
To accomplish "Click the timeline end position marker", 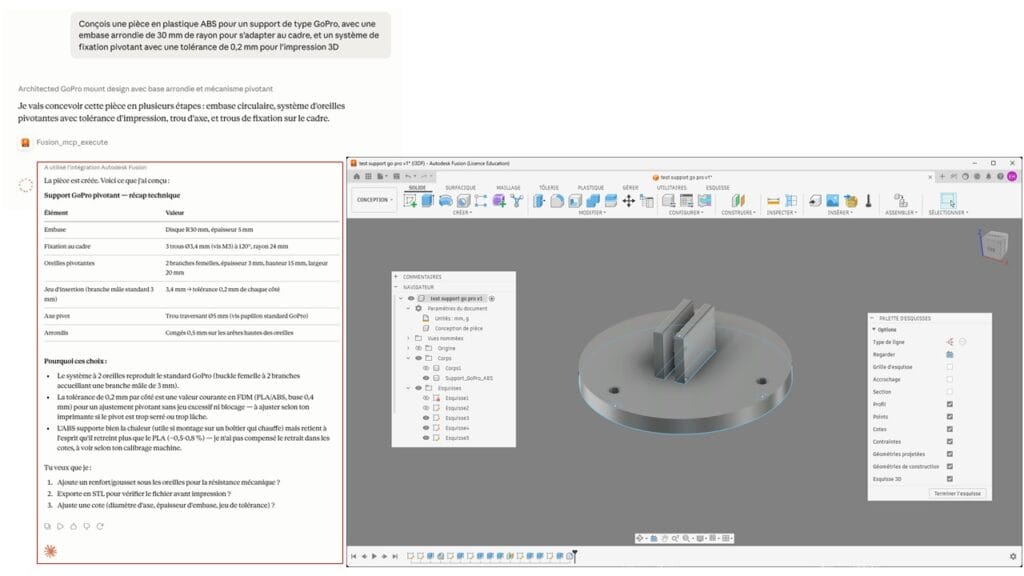I will (x=575, y=555).
